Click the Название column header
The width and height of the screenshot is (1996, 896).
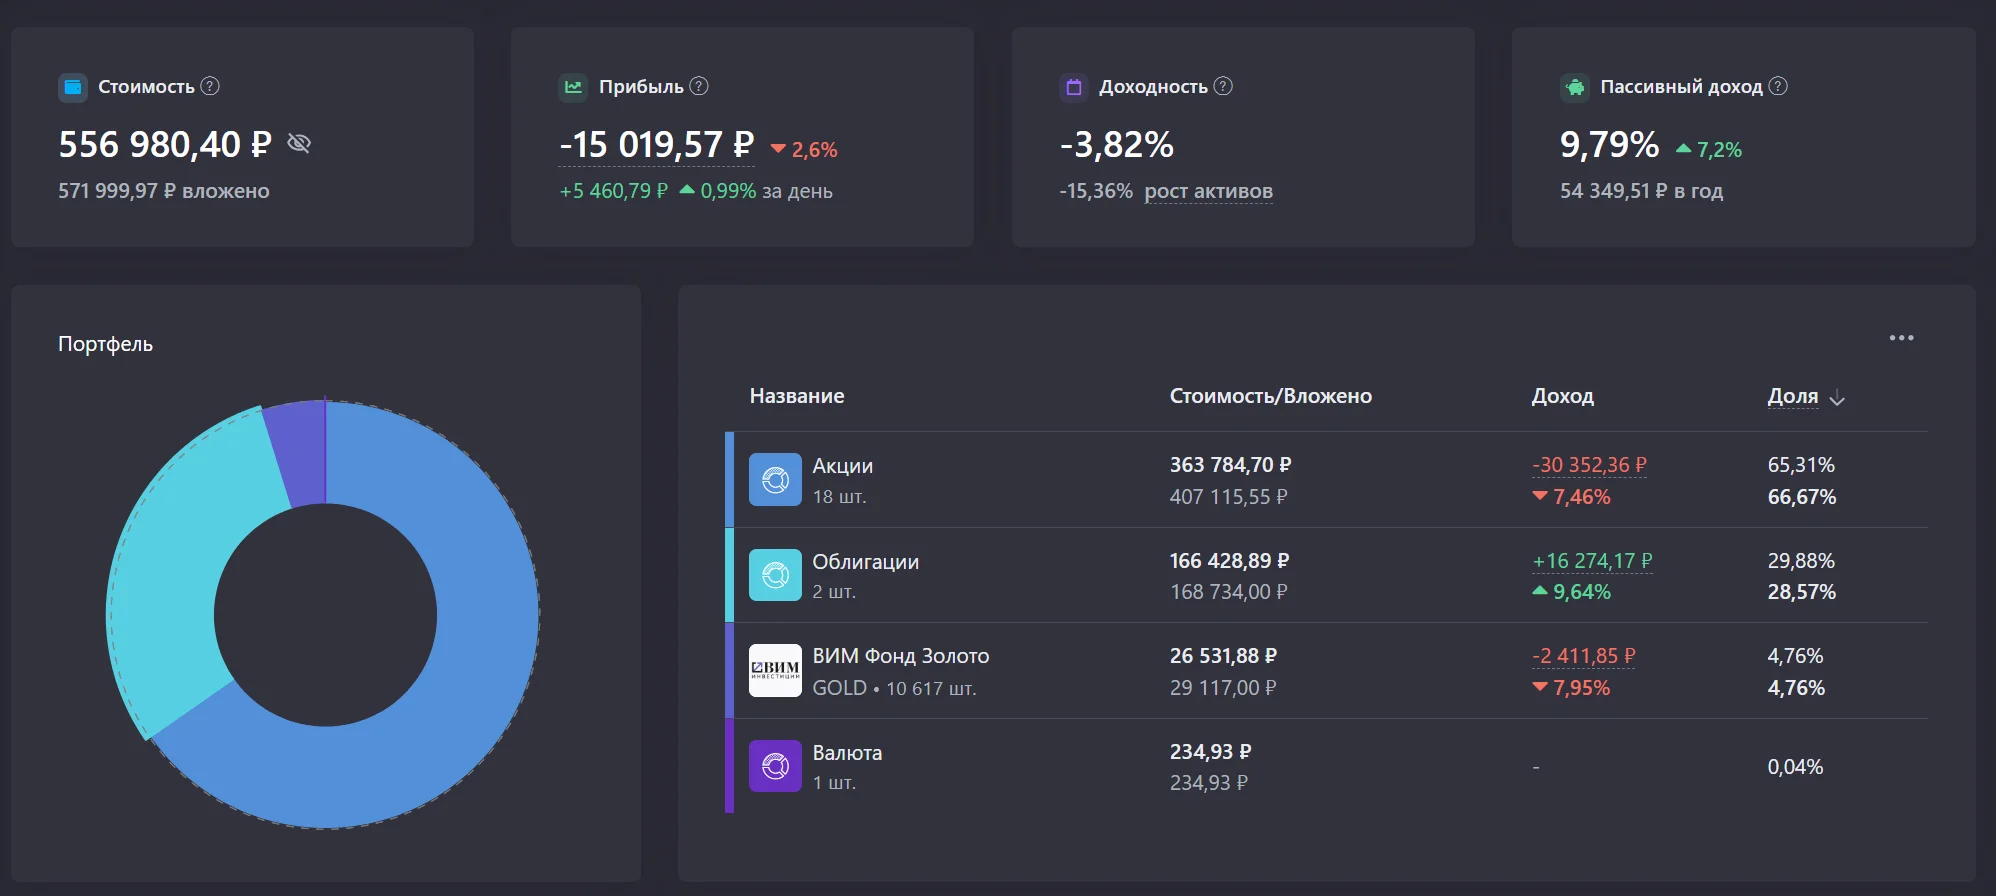[x=797, y=396]
